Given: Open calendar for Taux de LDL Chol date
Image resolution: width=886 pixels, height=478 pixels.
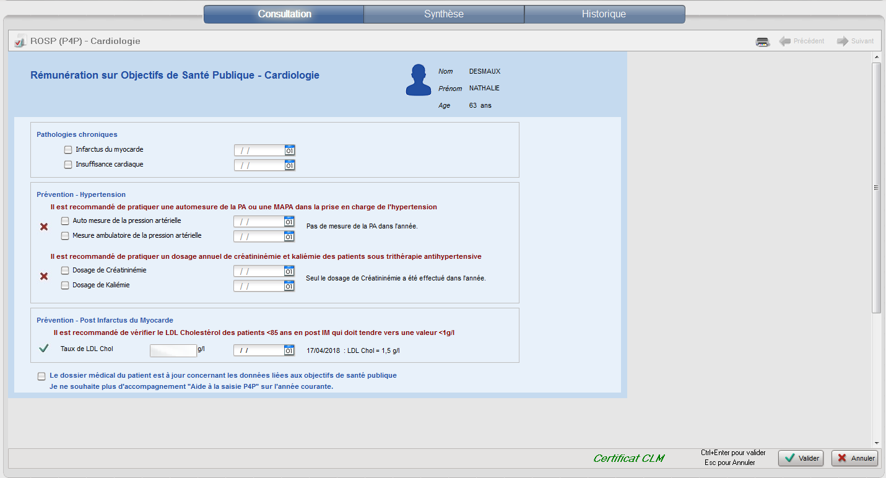Looking at the screenshot, I should (289, 350).
